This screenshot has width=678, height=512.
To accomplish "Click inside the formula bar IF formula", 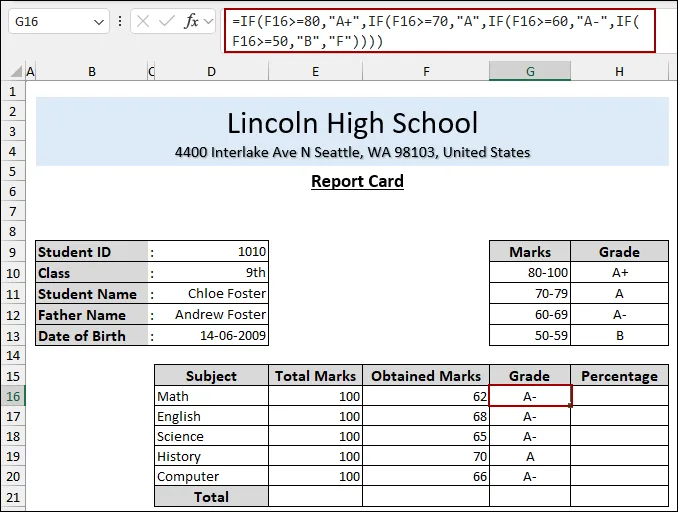I will tap(440, 31).
